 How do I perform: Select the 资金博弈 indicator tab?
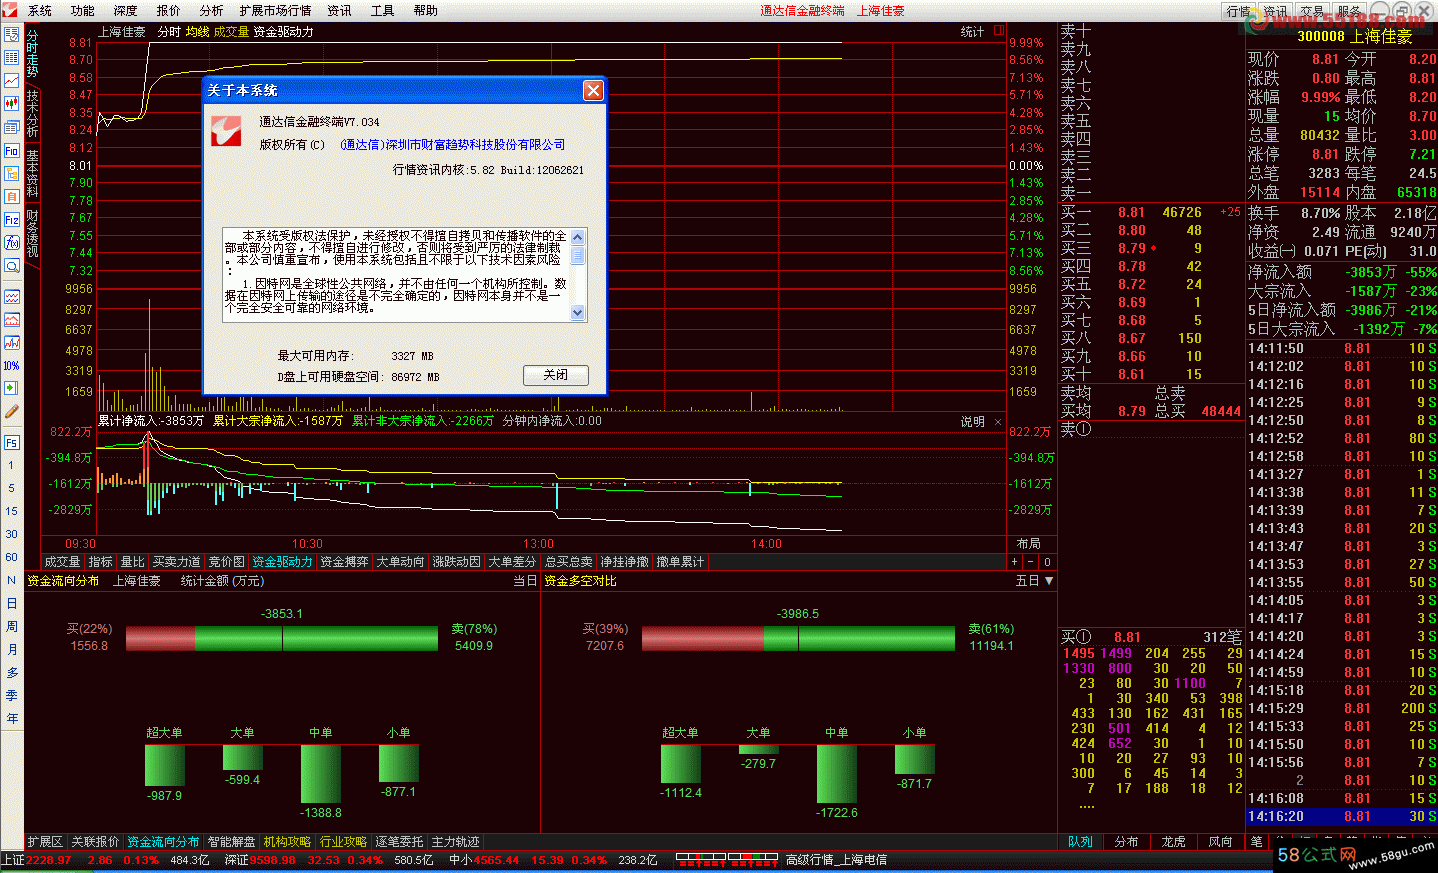coord(344,562)
